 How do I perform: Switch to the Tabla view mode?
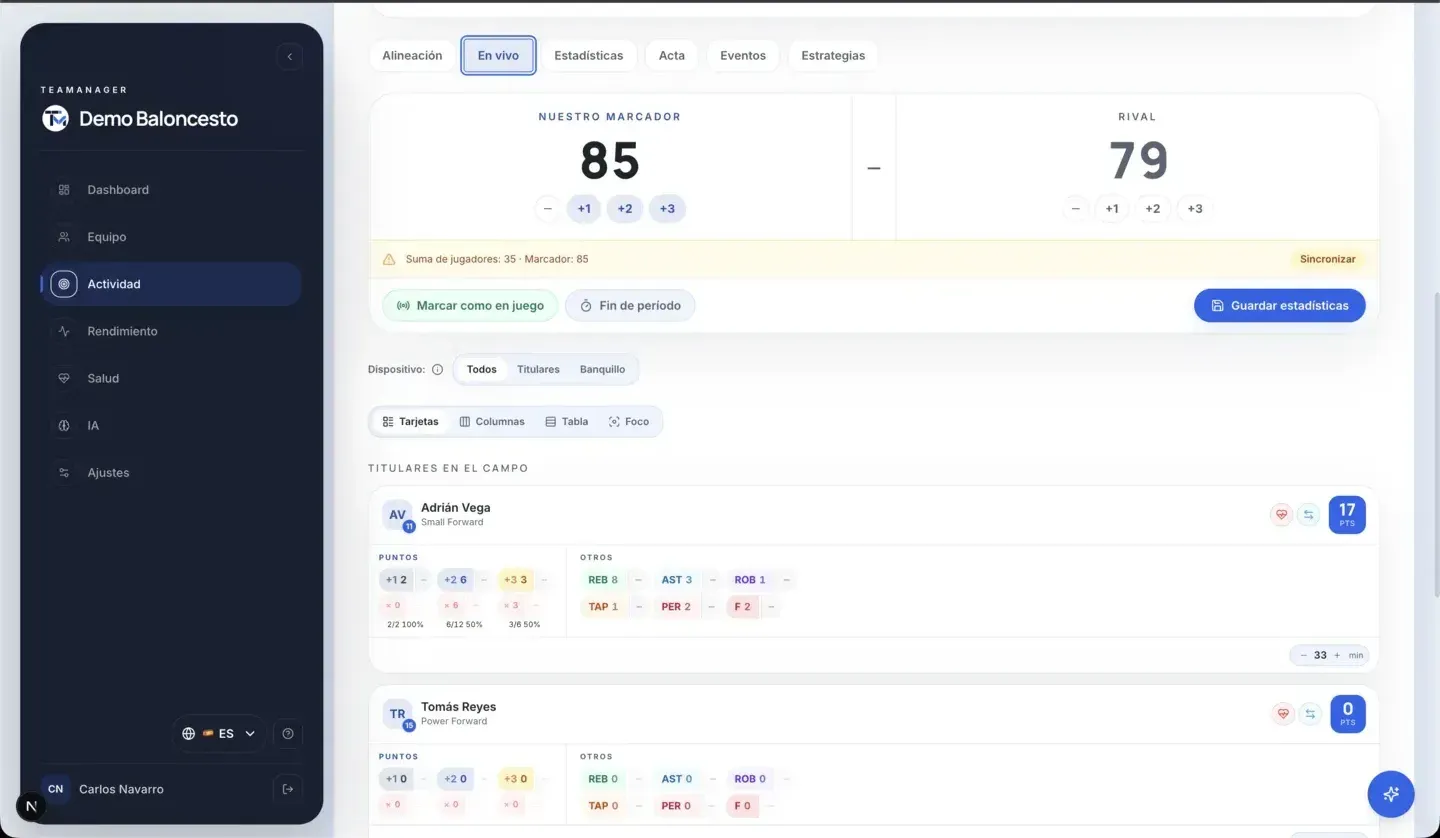pyautogui.click(x=566, y=422)
